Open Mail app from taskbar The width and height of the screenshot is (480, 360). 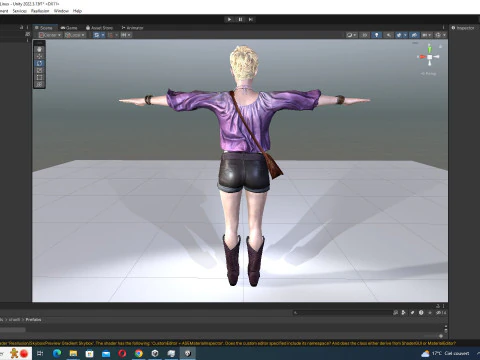click(x=106, y=353)
